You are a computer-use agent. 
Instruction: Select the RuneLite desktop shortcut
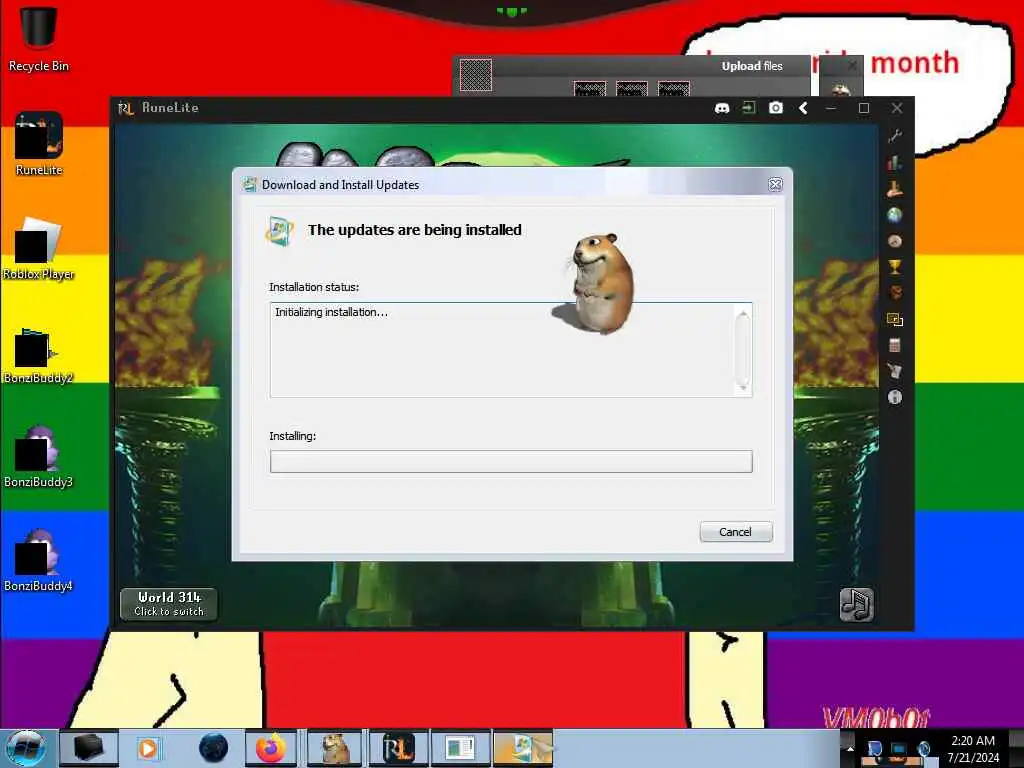[x=39, y=144]
